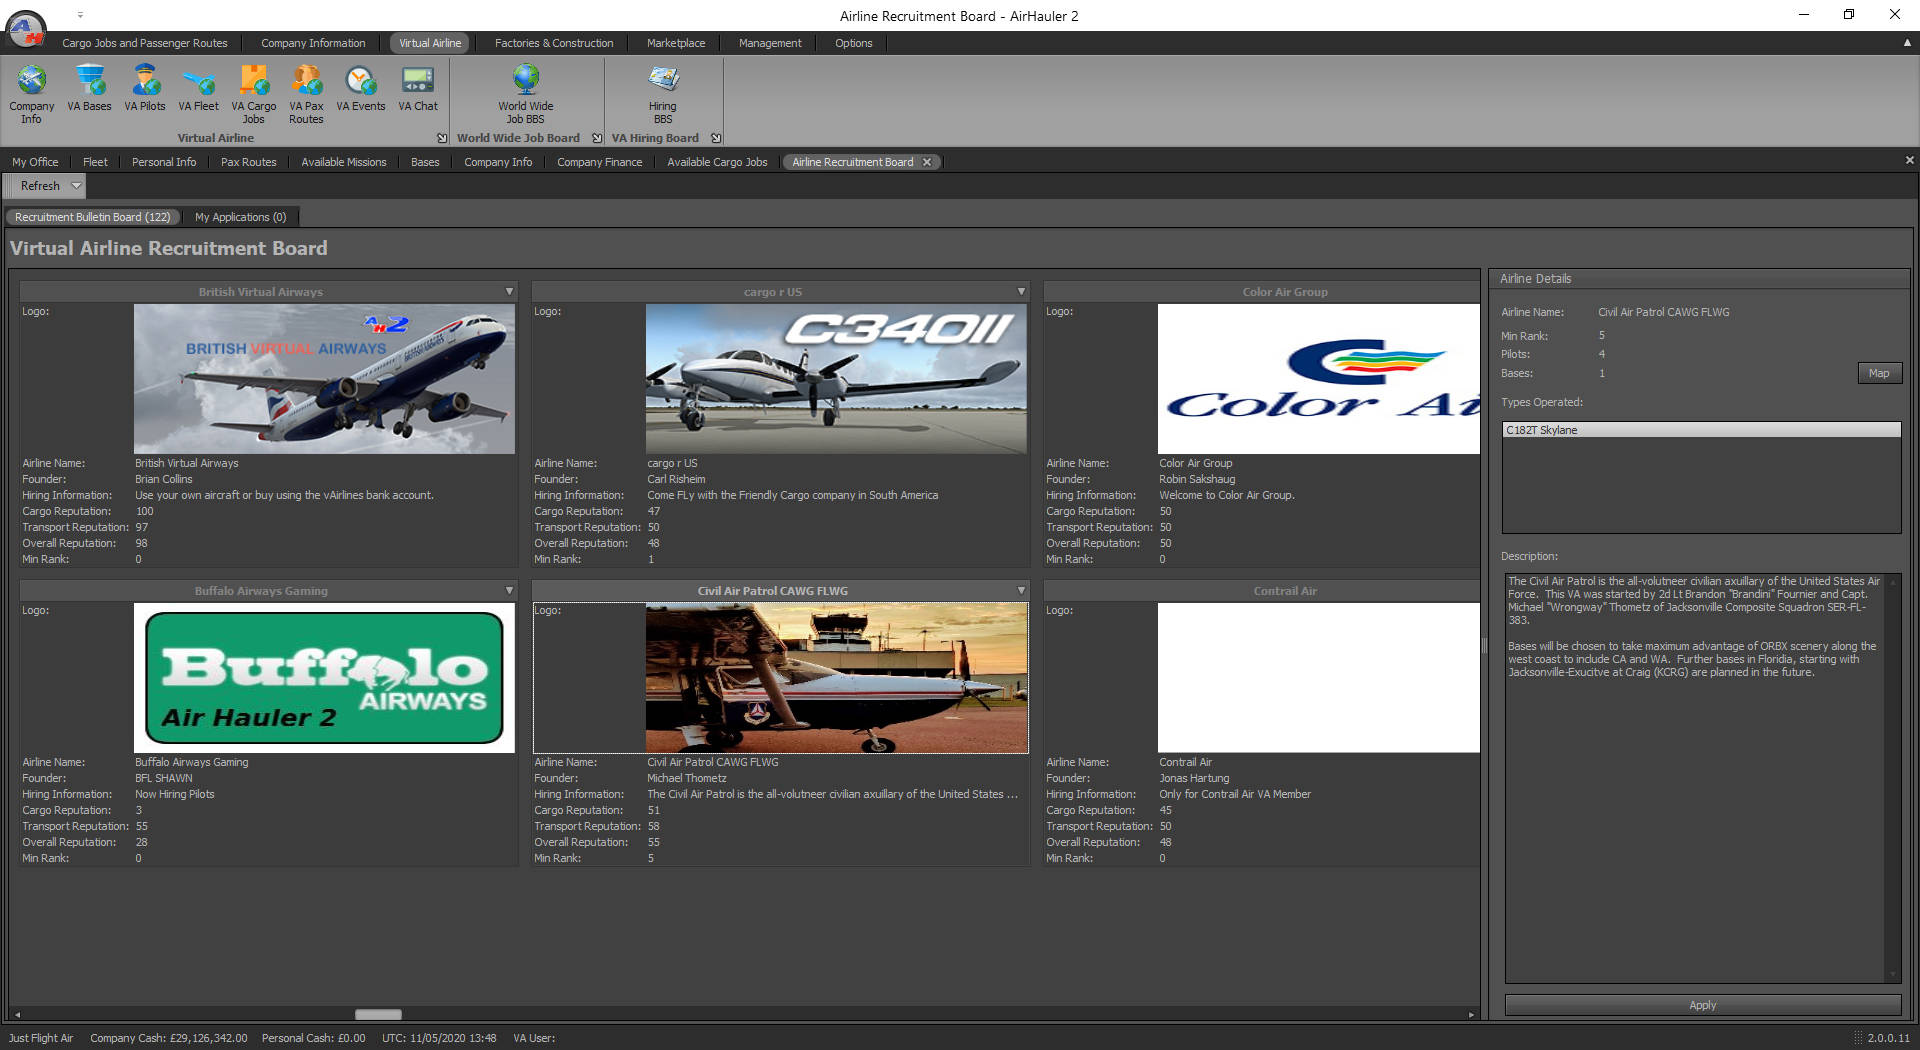The image size is (1920, 1050).
Task: Click the description text box
Action: coord(1702,778)
